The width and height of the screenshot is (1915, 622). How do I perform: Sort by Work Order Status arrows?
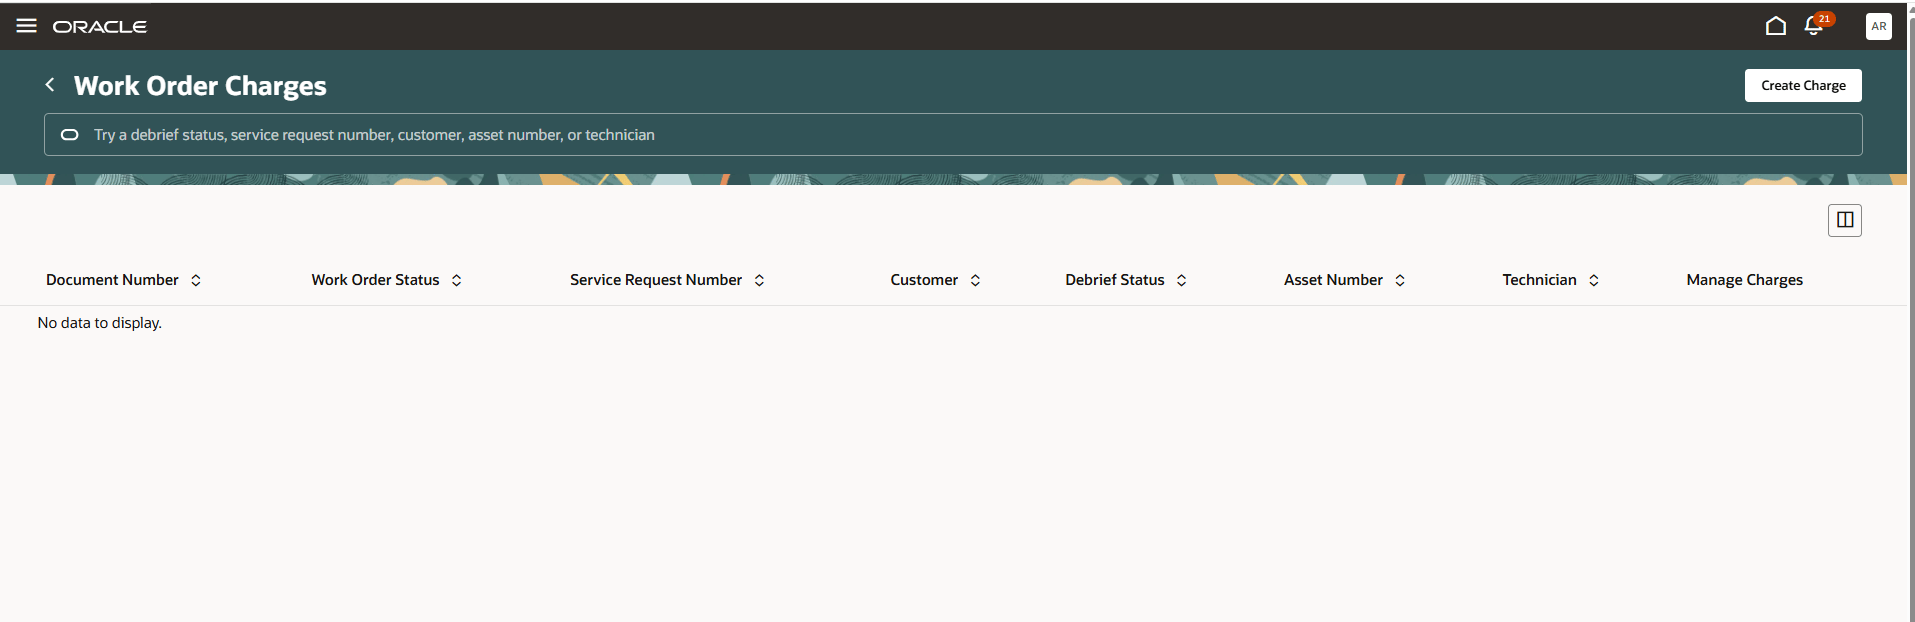coord(457,281)
